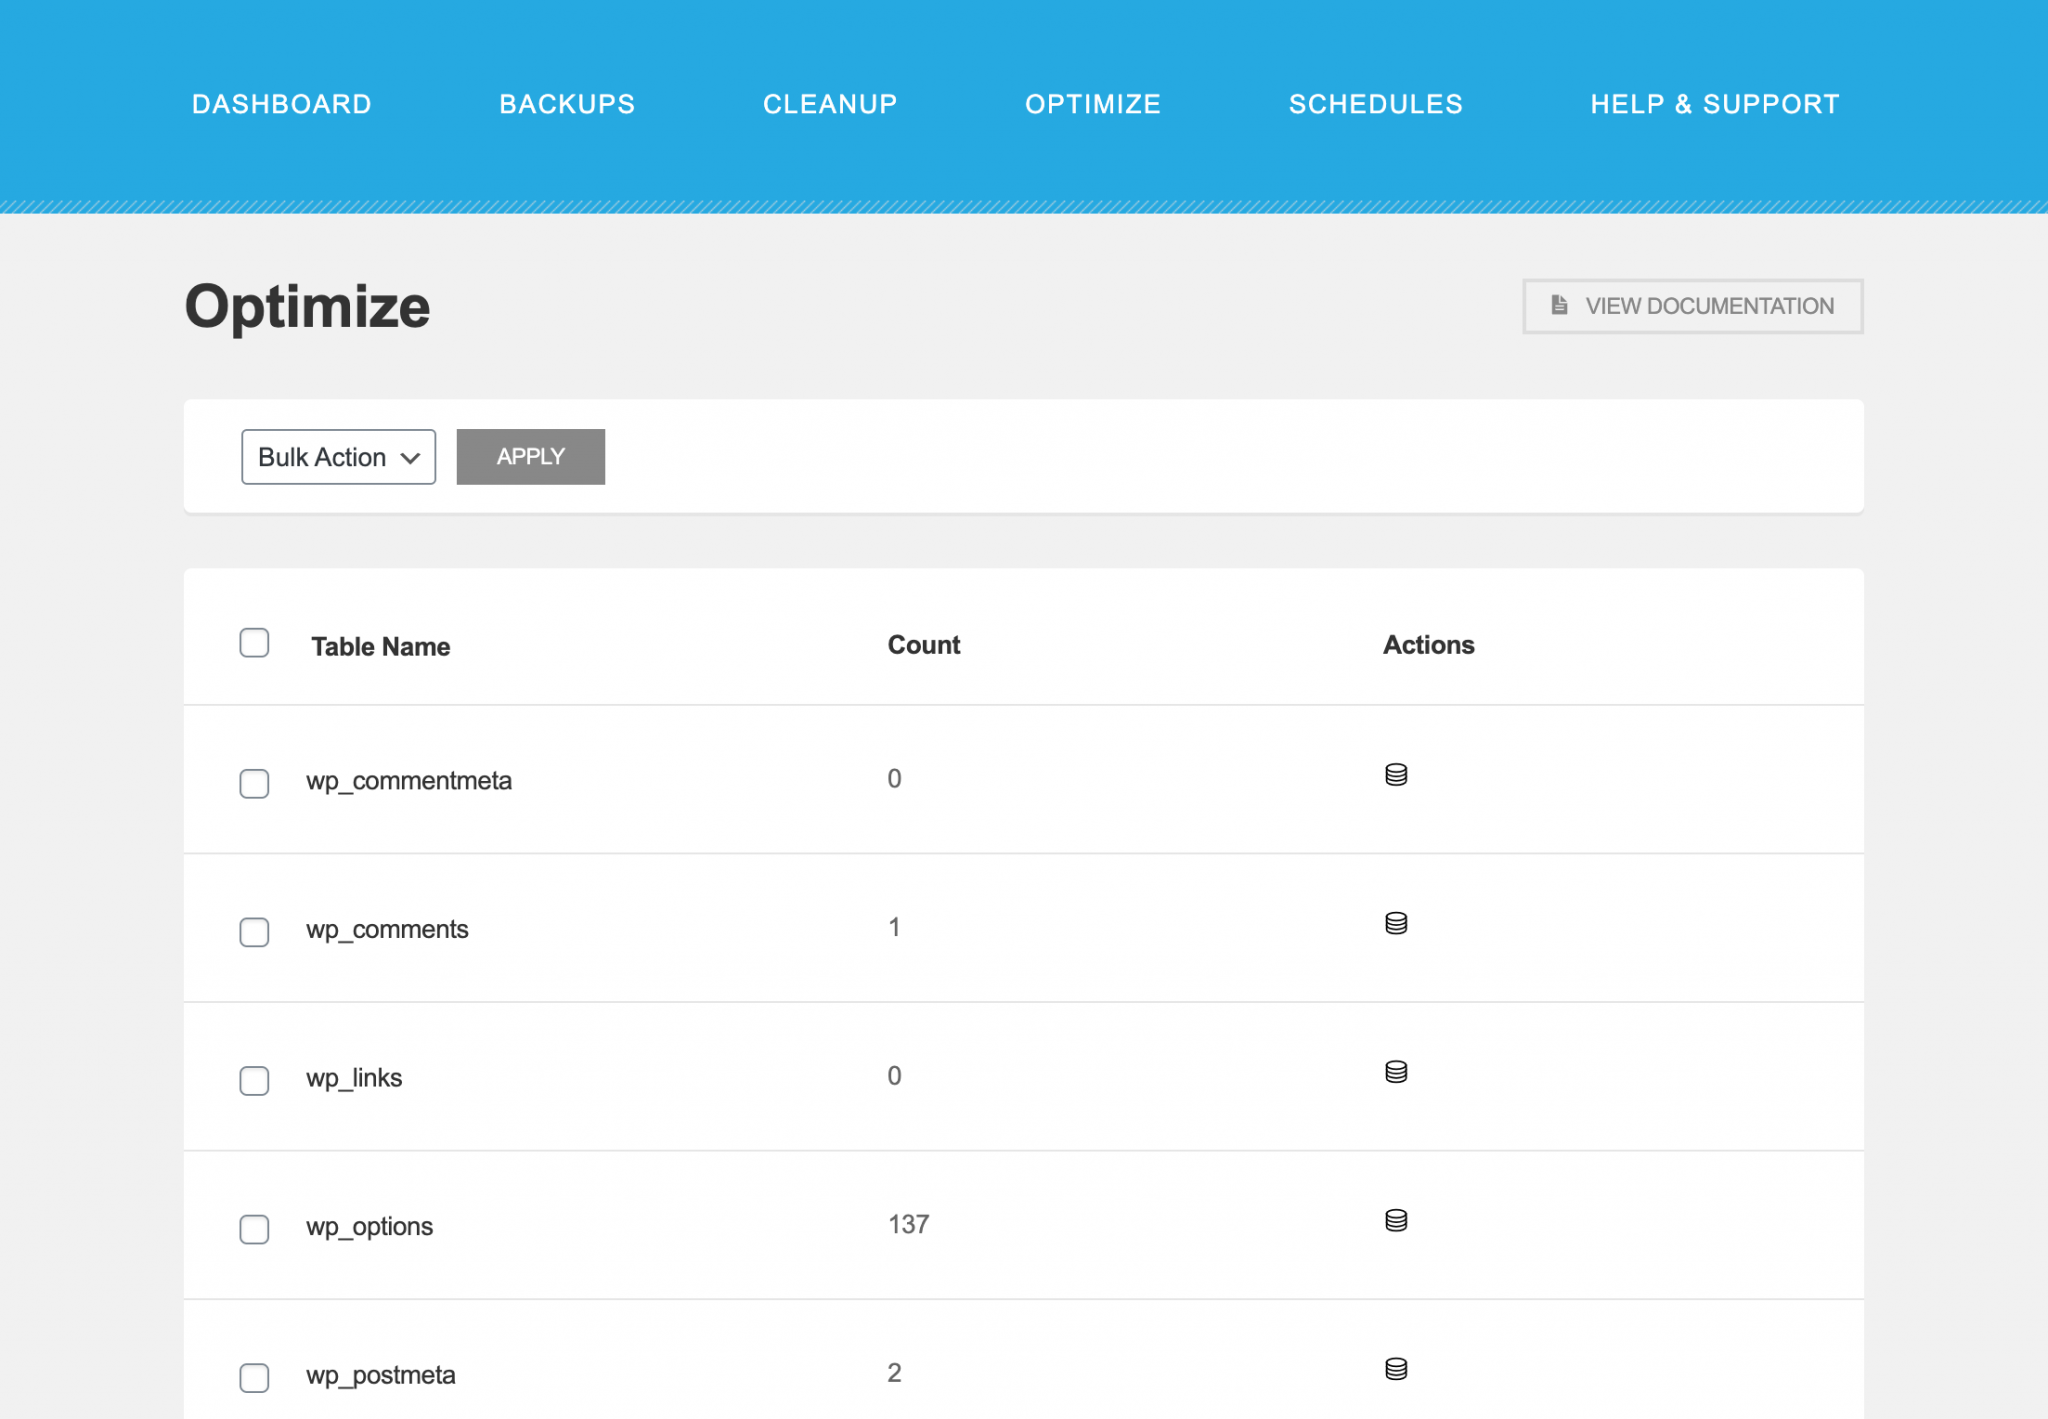Open the Backups tab
The image size is (2048, 1419).
click(x=566, y=104)
